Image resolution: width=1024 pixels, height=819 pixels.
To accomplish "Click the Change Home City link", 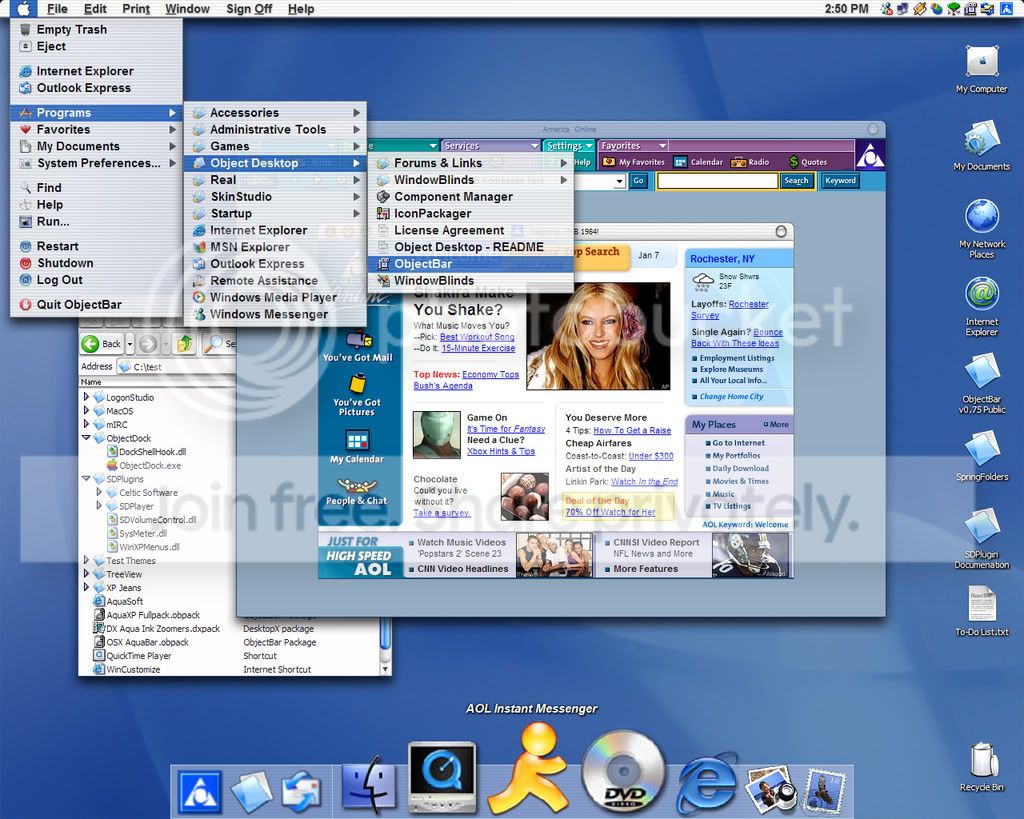I will [x=731, y=396].
